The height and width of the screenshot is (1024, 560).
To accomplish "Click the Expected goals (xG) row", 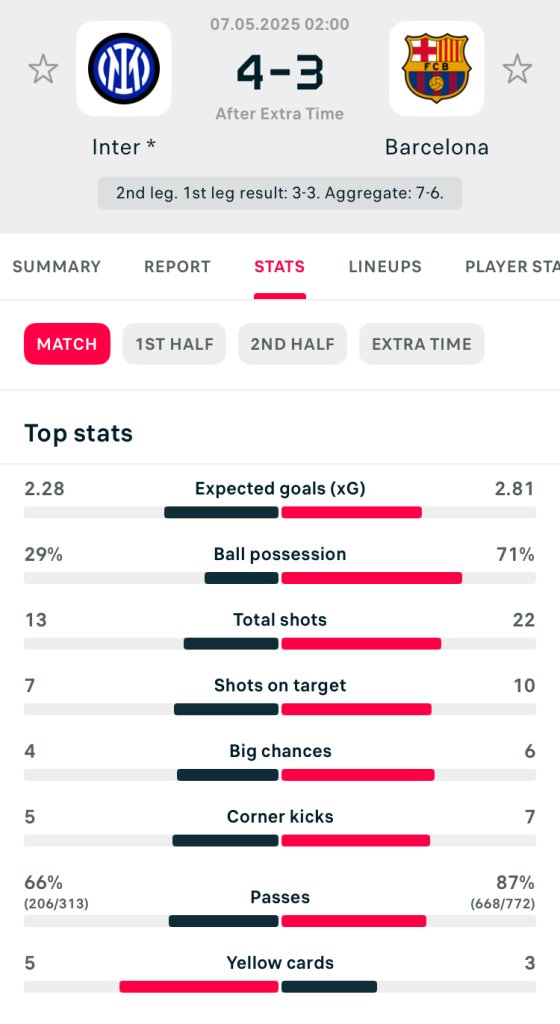I will pyautogui.click(x=280, y=499).
